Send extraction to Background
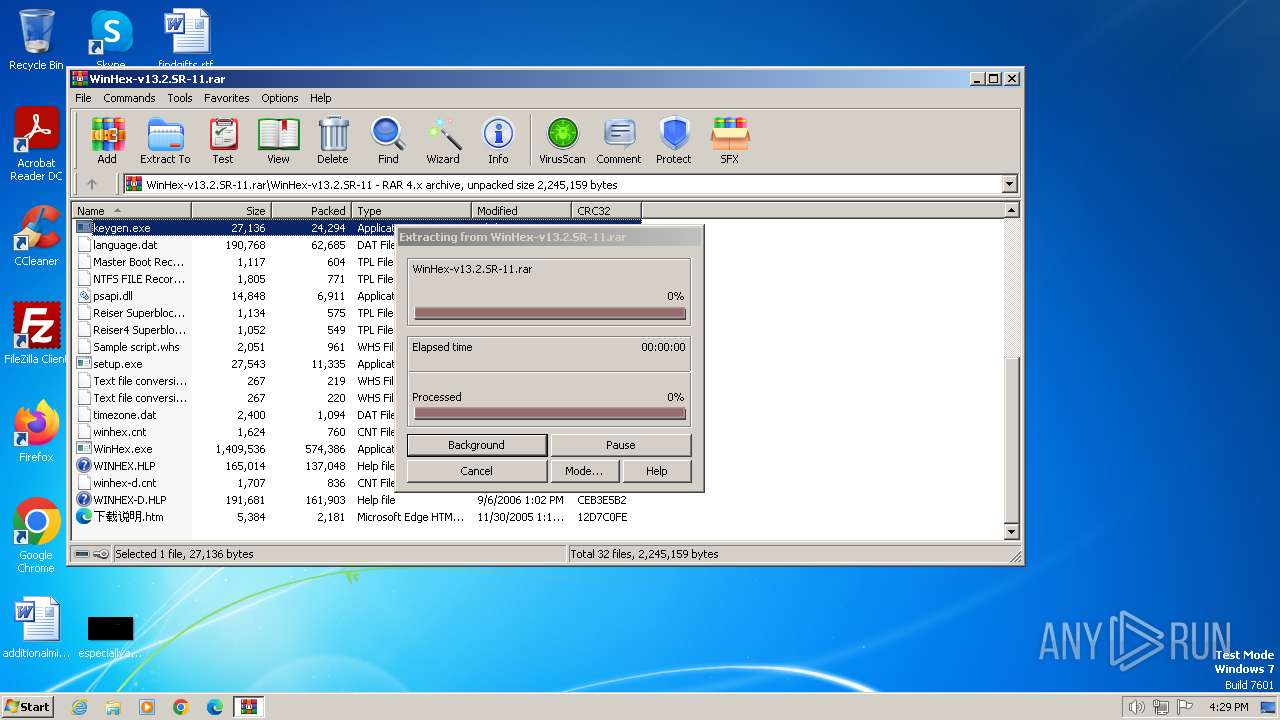 pyautogui.click(x=477, y=445)
